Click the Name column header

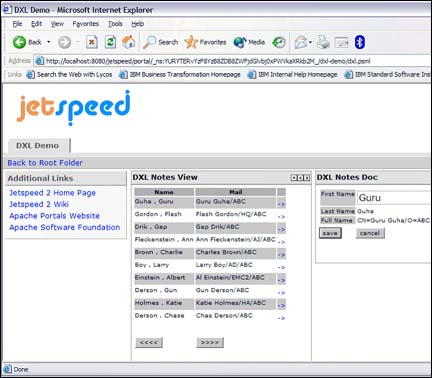pyautogui.click(x=164, y=192)
